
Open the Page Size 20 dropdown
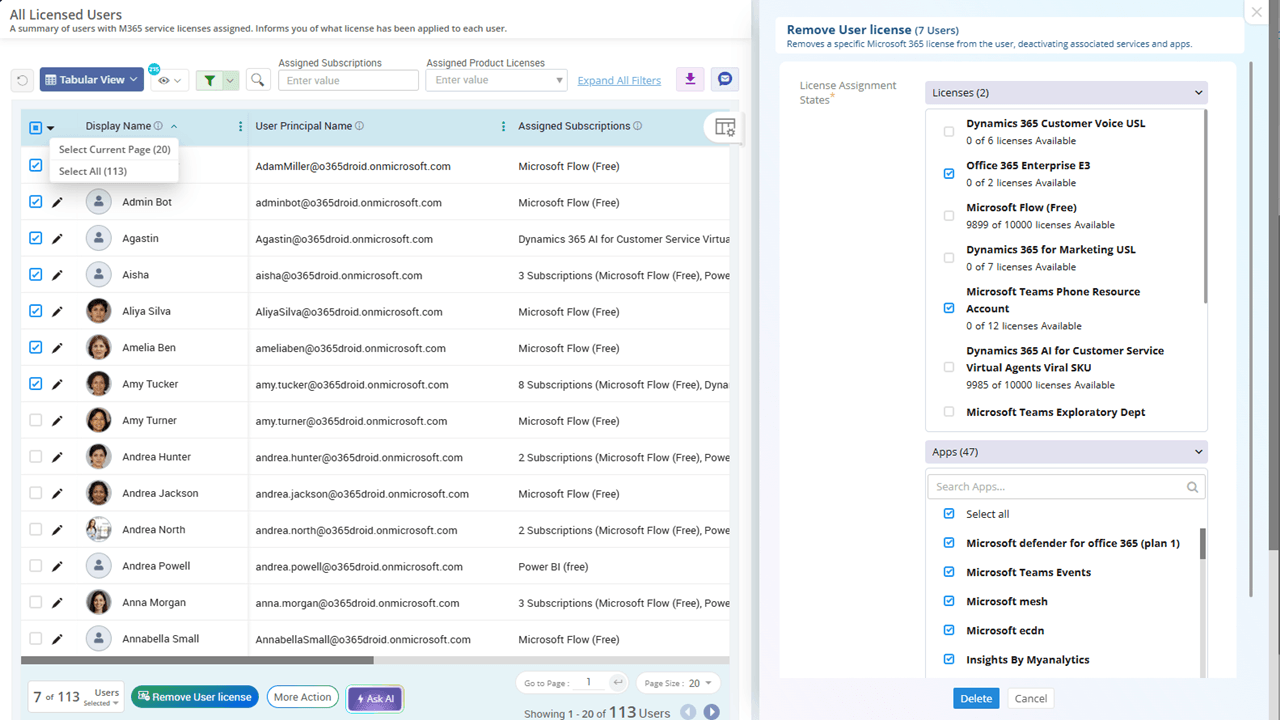tap(678, 683)
